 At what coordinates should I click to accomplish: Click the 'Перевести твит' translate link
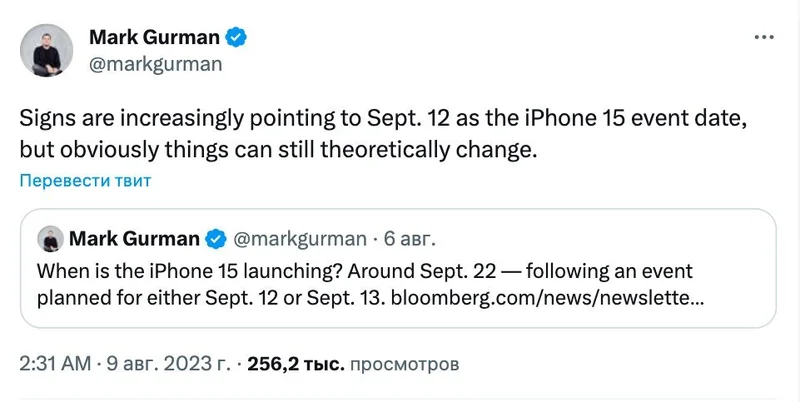click(x=85, y=181)
